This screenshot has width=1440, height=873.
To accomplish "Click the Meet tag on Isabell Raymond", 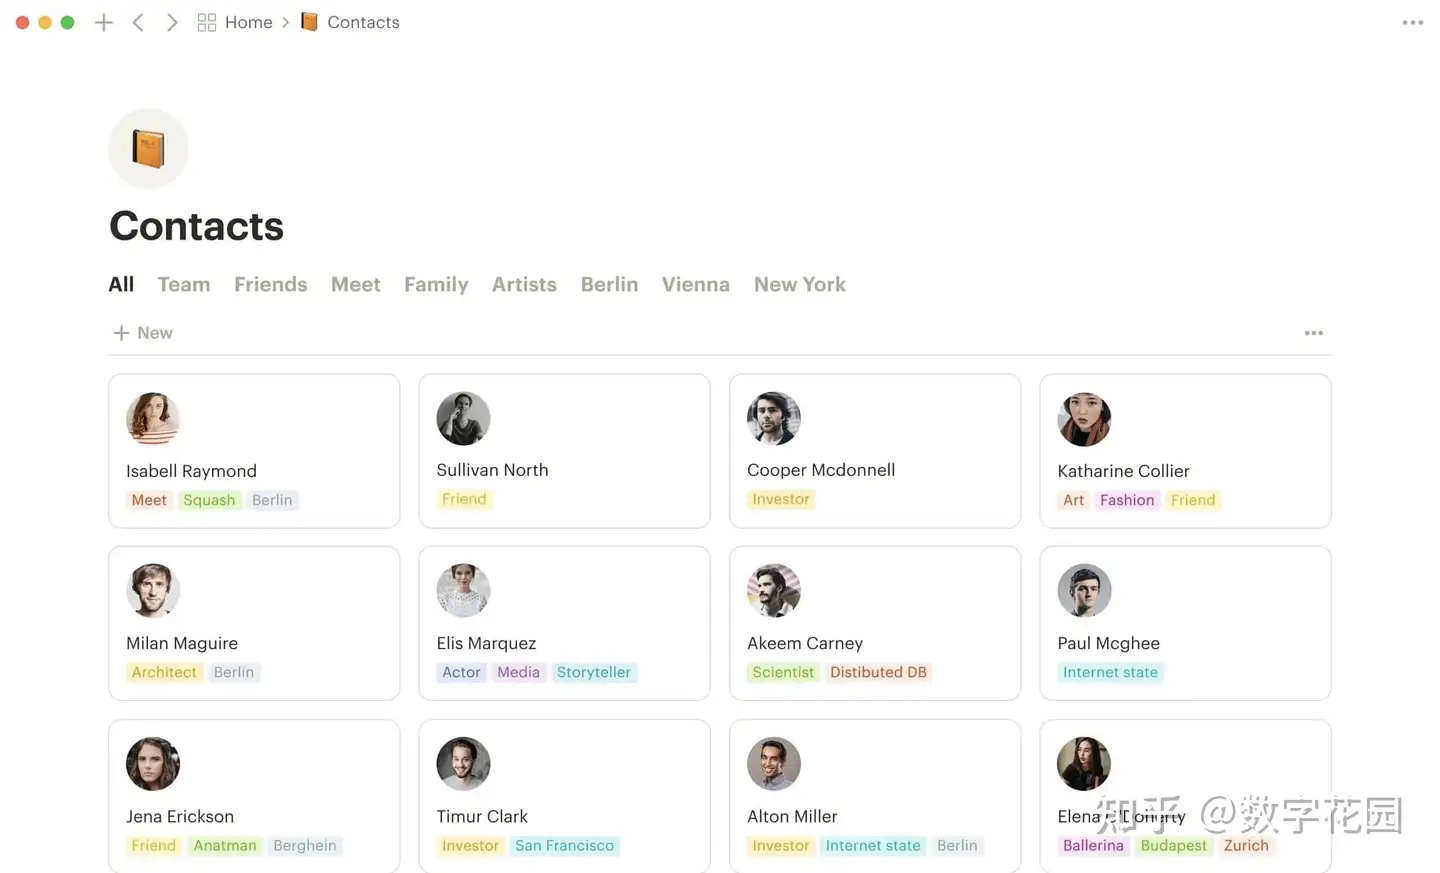I will pos(149,500).
